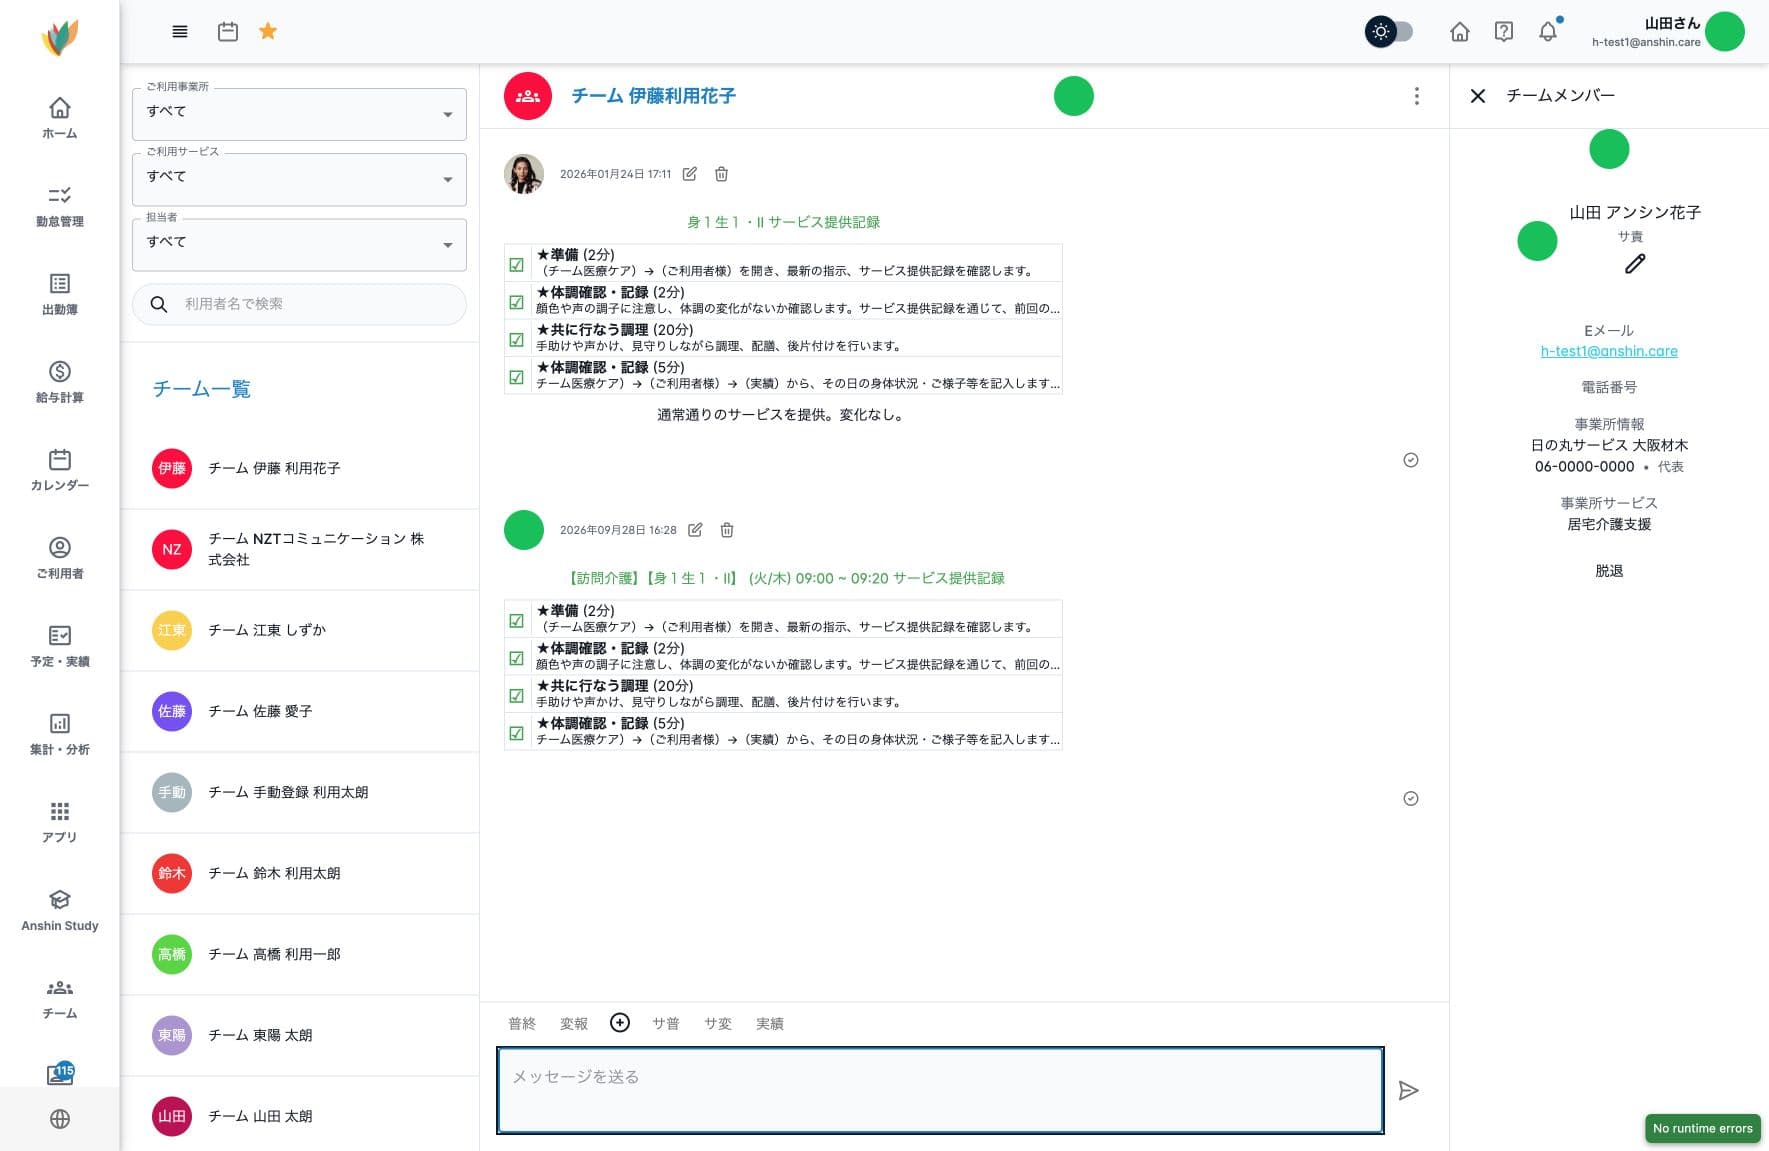Screen dimensions: 1769x1151
Task: Go to home via top-right house icon
Action: coord(1460,32)
